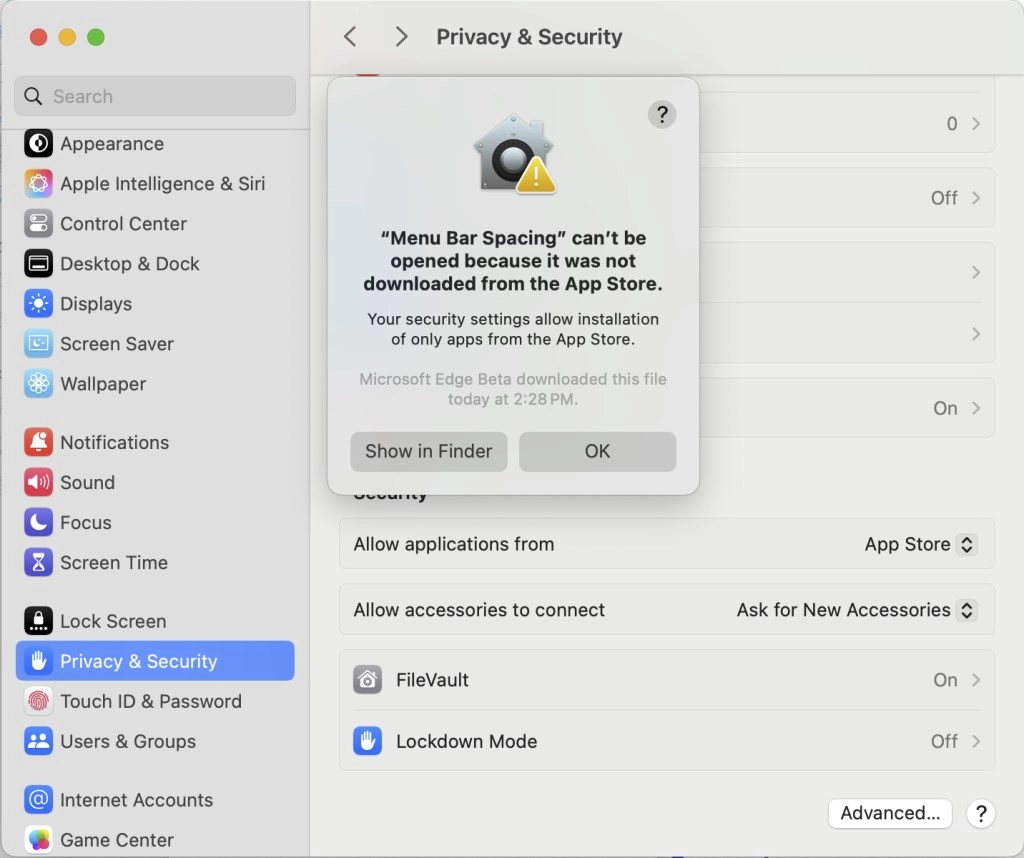
Task: Click the Appearance icon in sidebar
Action: tap(38, 143)
